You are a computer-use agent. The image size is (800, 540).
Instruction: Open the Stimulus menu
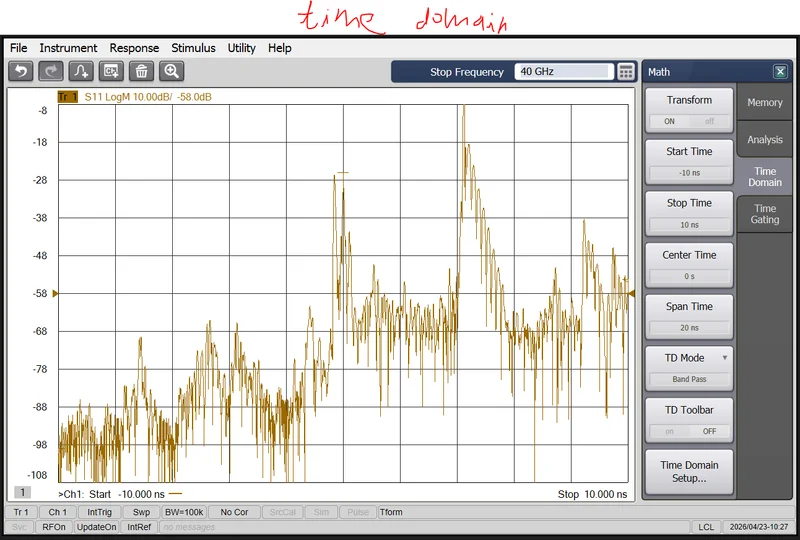[x=193, y=48]
